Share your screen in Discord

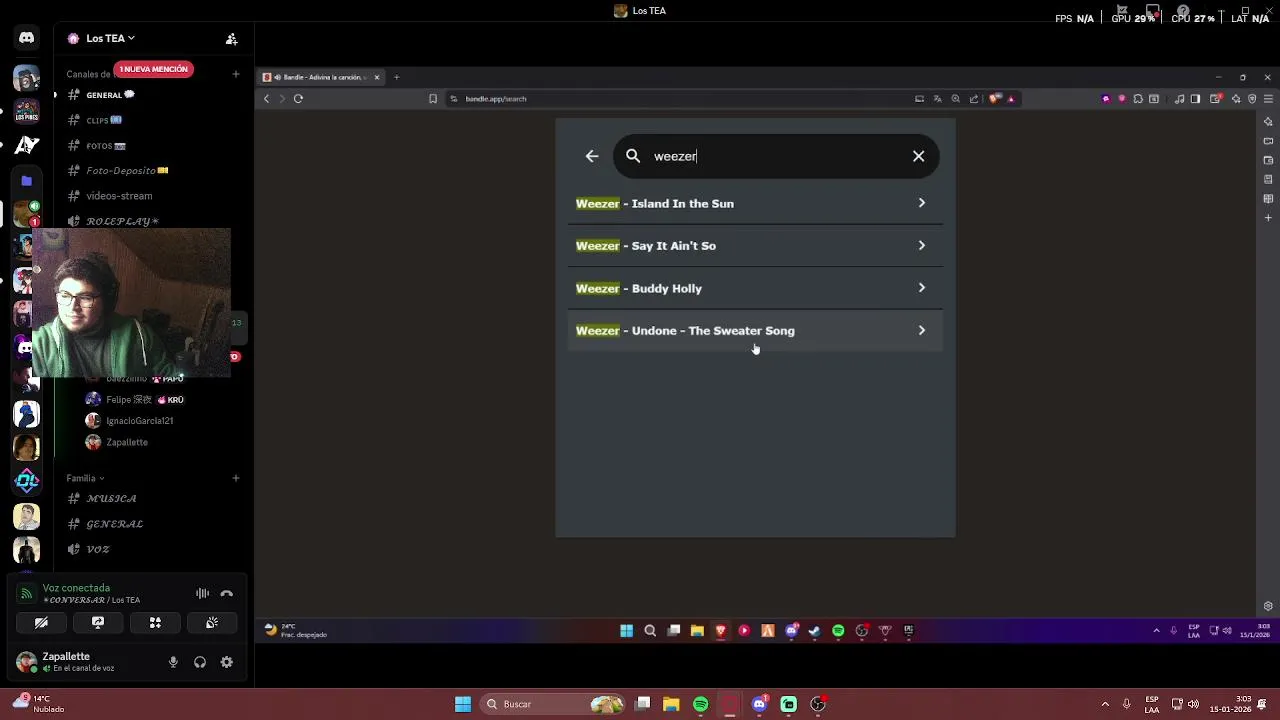click(98, 623)
